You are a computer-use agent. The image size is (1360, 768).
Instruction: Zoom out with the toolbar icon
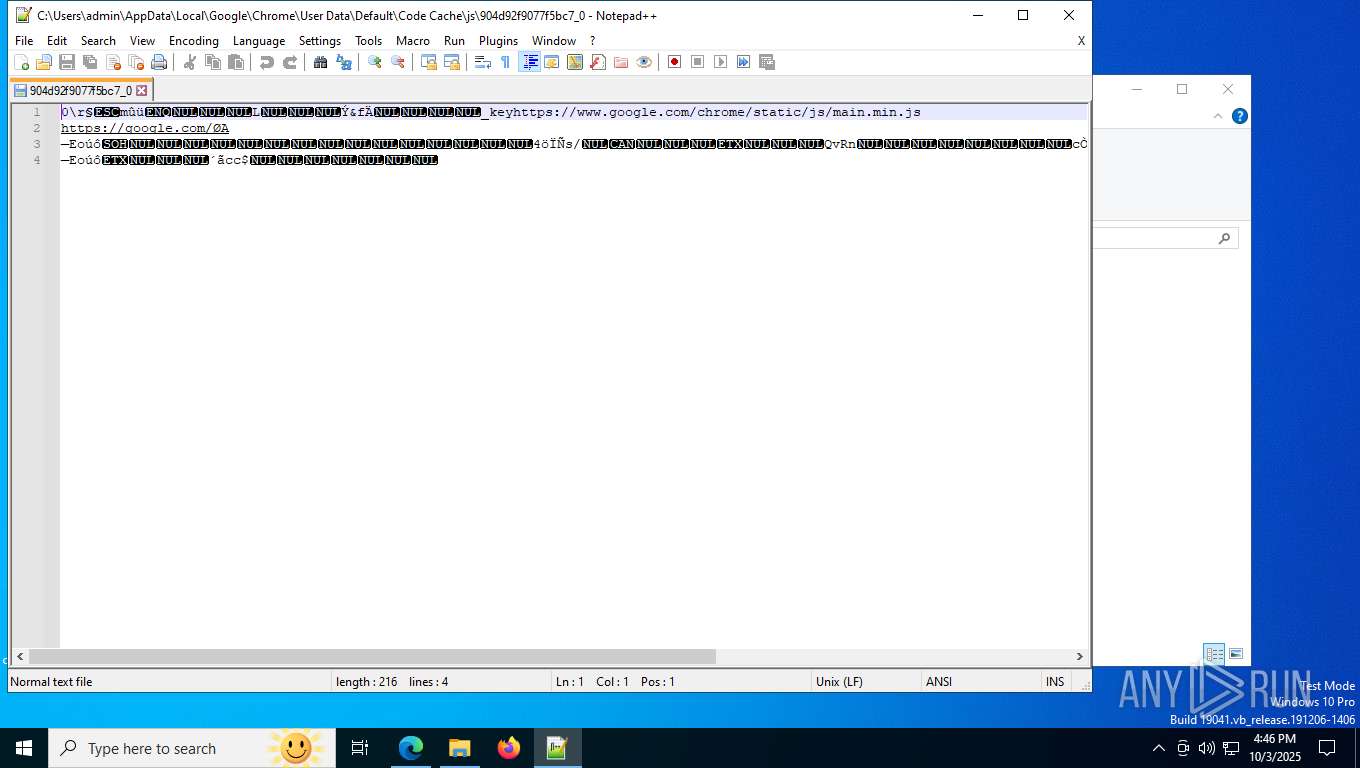(398, 62)
